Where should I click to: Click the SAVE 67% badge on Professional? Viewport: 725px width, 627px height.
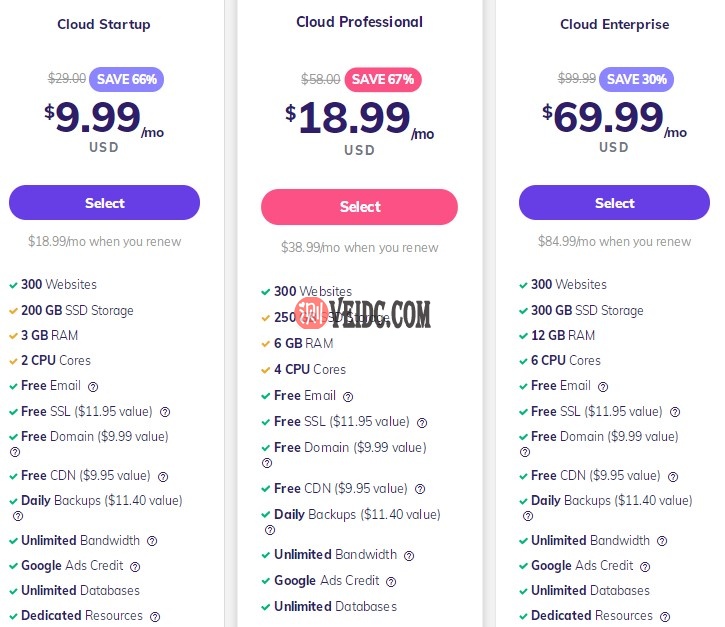[x=383, y=80]
